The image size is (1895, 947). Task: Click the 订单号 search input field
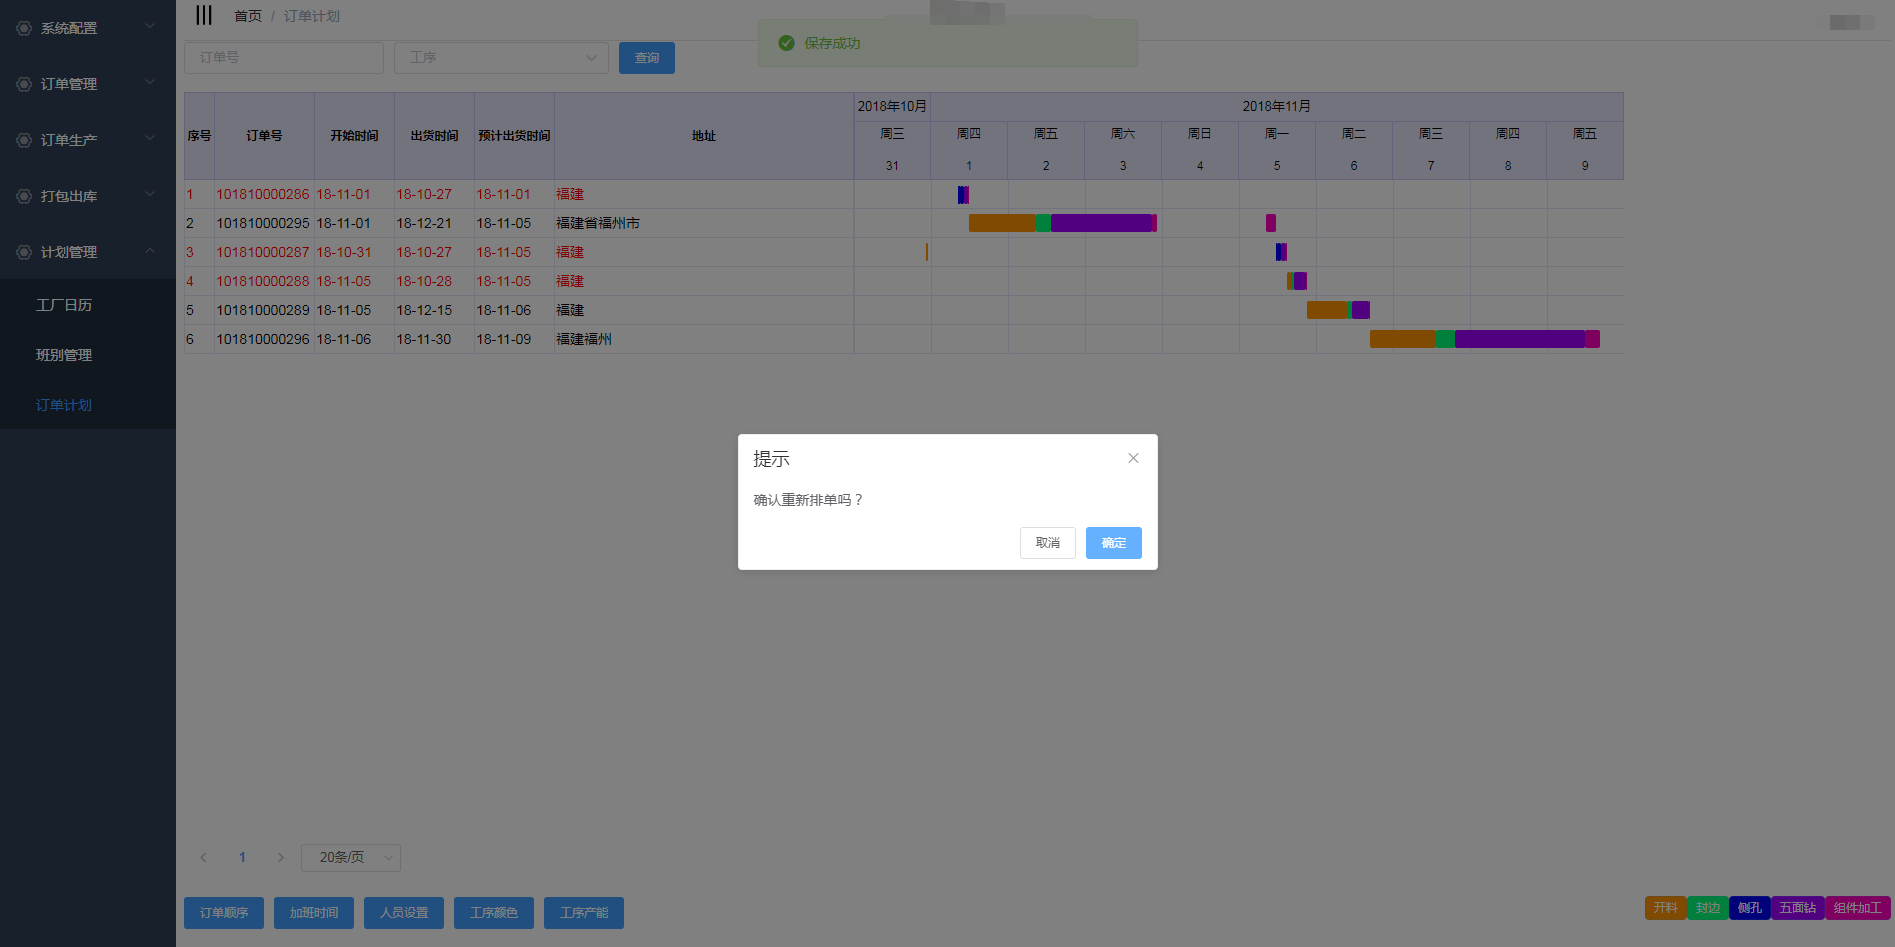pyautogui.click(x=284, y=58)
